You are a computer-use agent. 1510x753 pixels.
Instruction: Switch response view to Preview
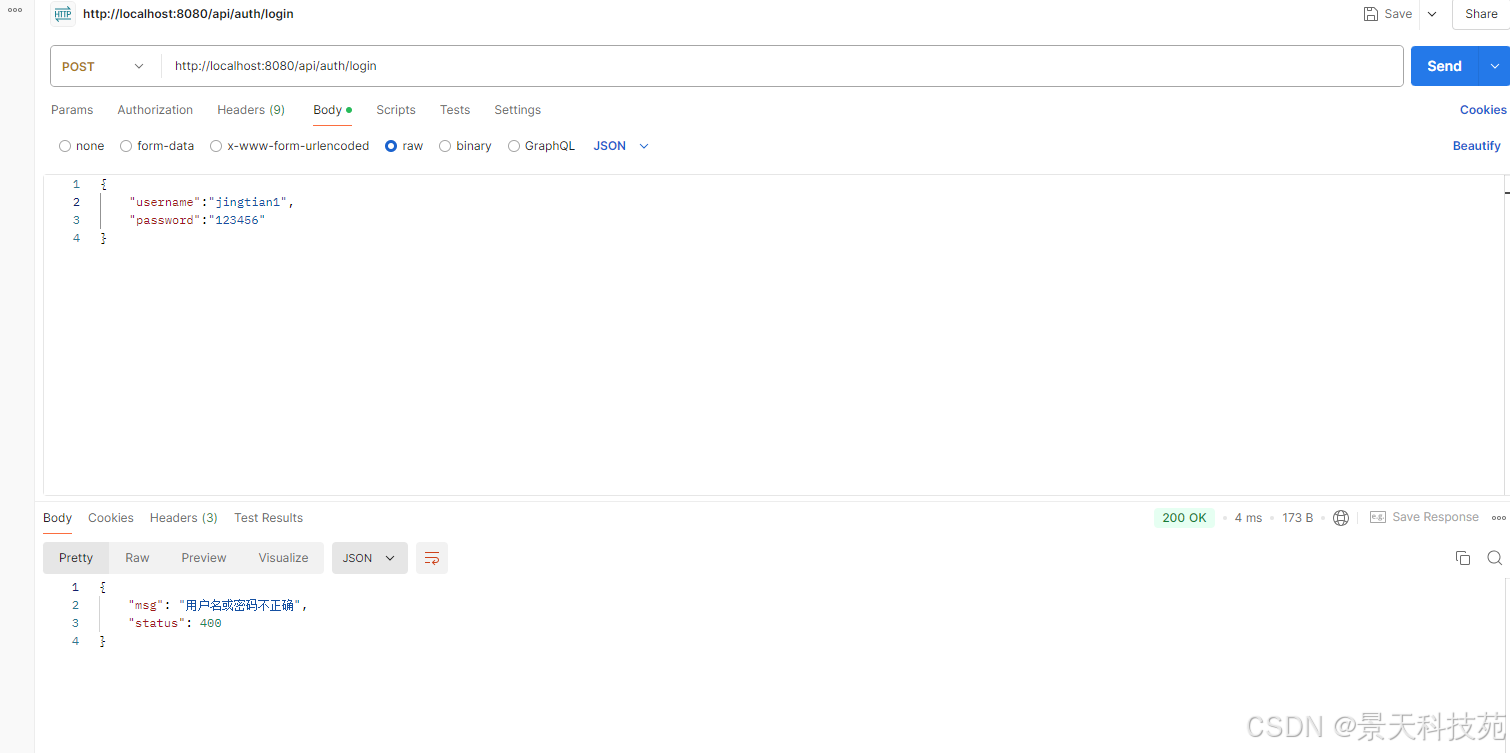204,558
